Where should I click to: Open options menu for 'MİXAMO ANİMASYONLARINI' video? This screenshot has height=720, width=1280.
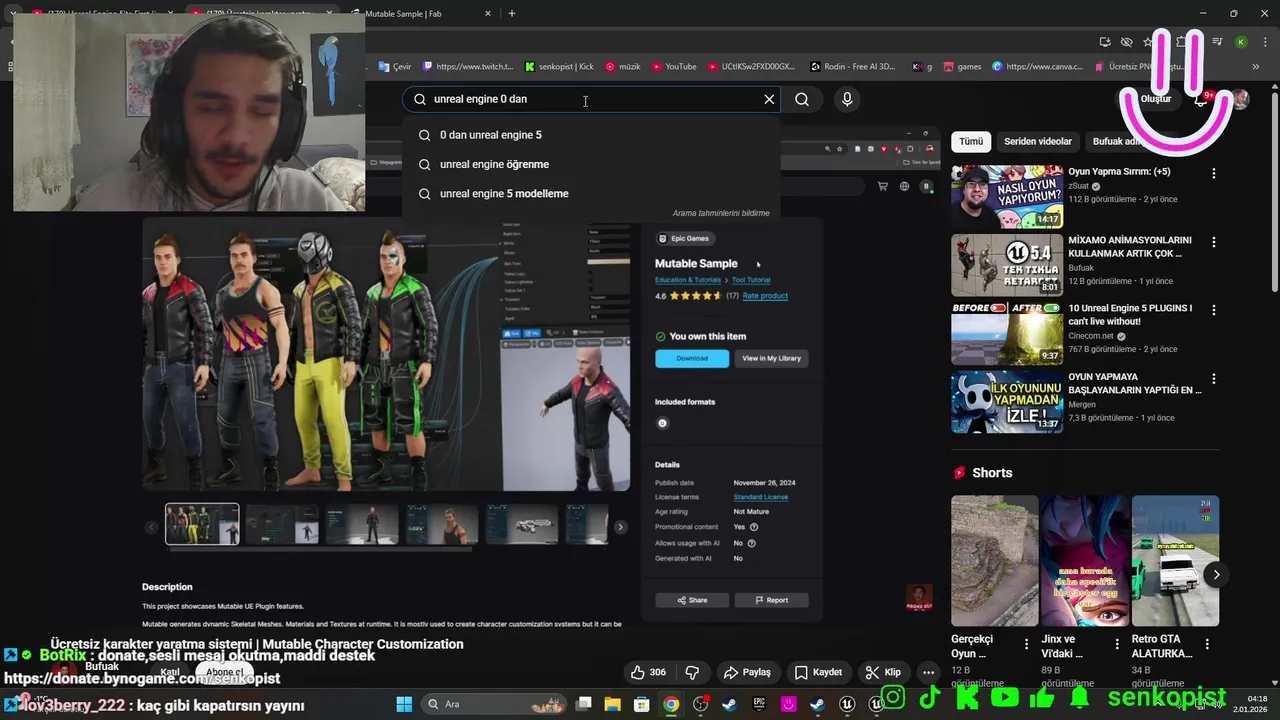point(1214,242)
